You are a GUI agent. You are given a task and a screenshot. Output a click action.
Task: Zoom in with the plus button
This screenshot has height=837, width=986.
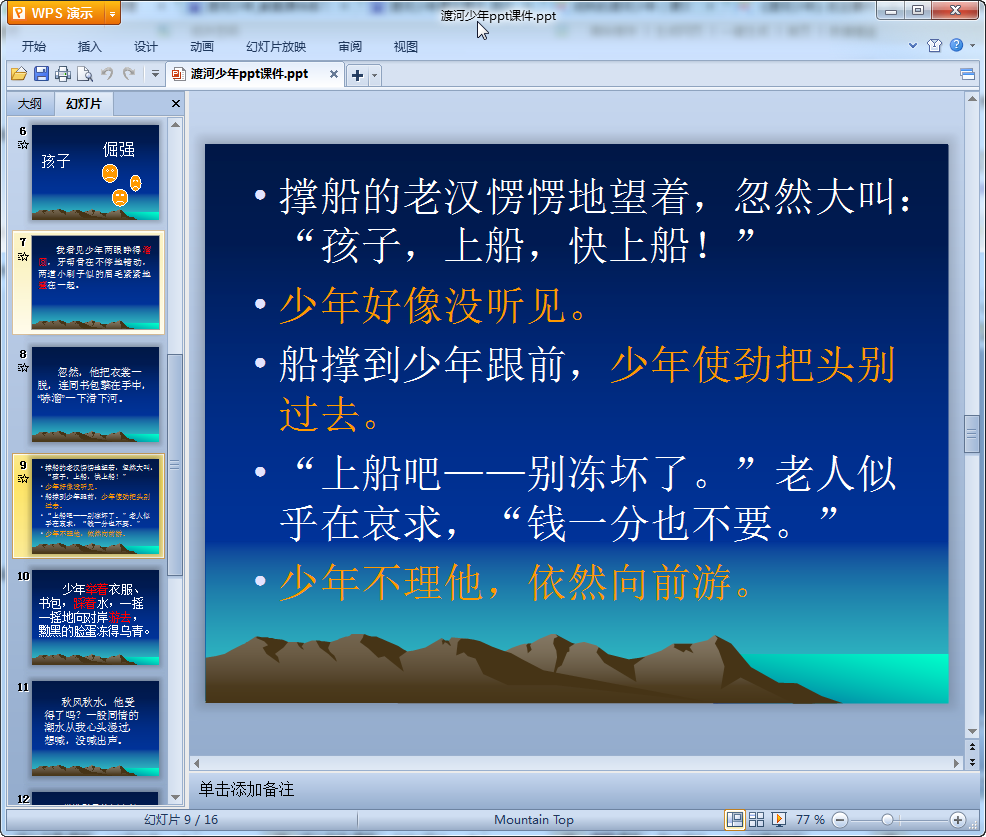(958, 820)
